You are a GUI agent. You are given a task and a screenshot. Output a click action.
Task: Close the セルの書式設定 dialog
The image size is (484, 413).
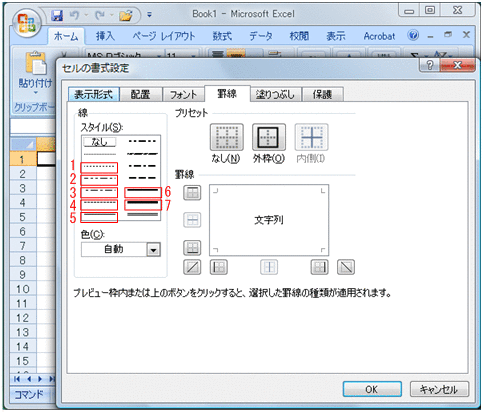point(457,65)
